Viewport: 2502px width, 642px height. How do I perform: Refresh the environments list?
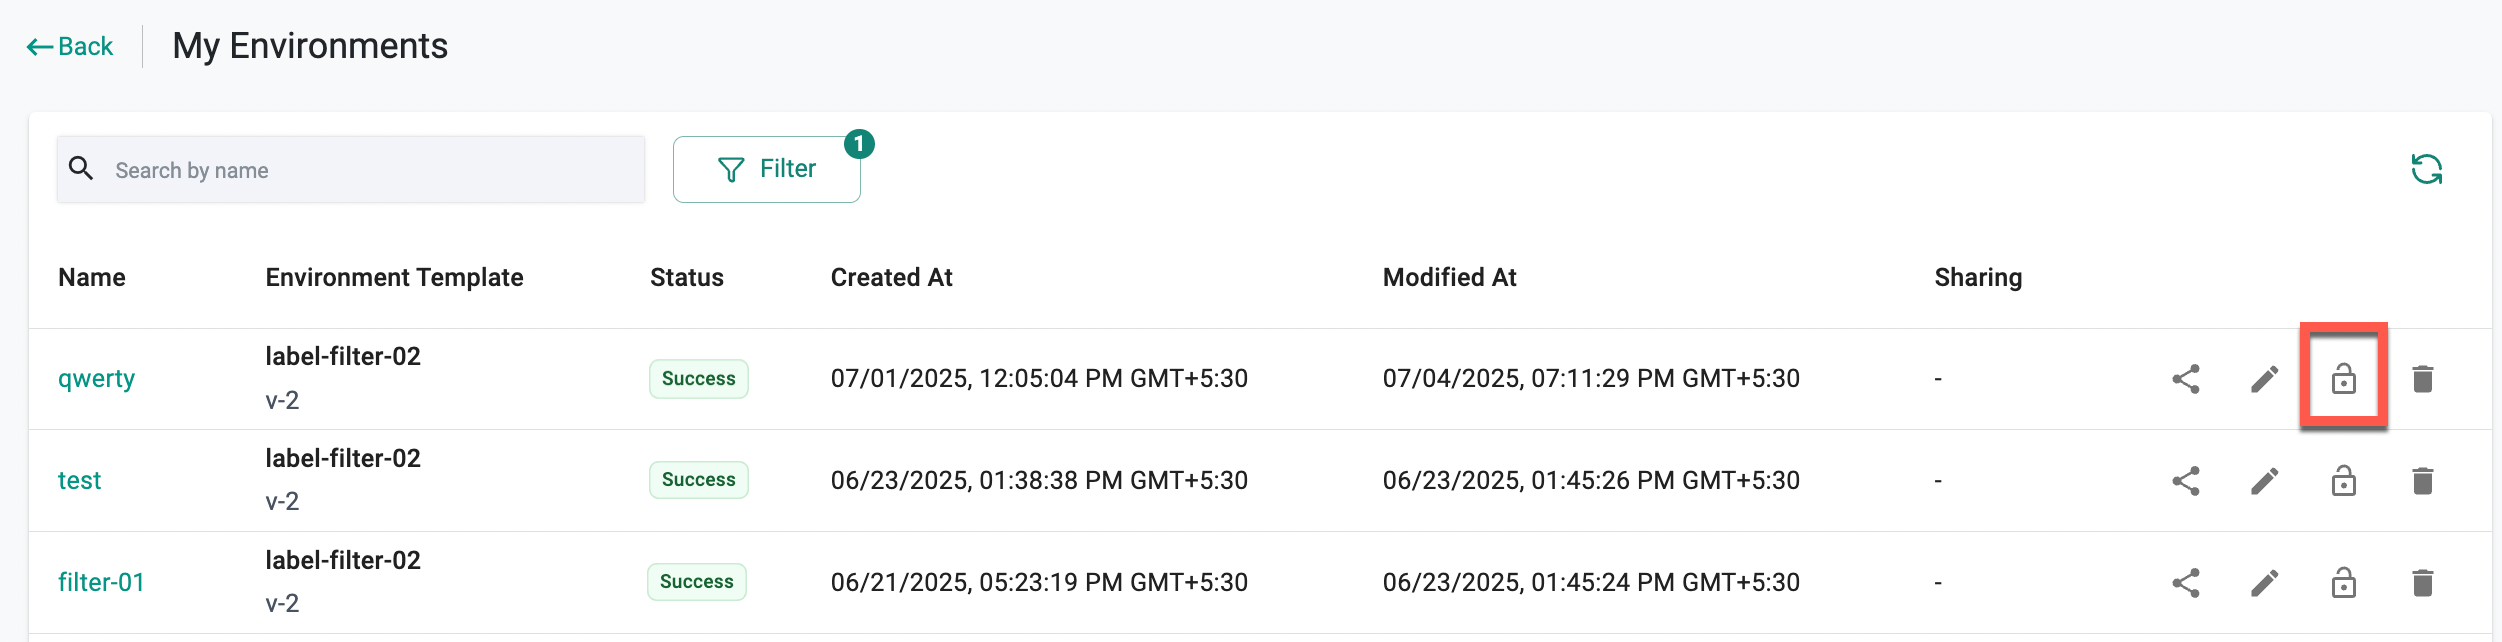click(2427, 169)
